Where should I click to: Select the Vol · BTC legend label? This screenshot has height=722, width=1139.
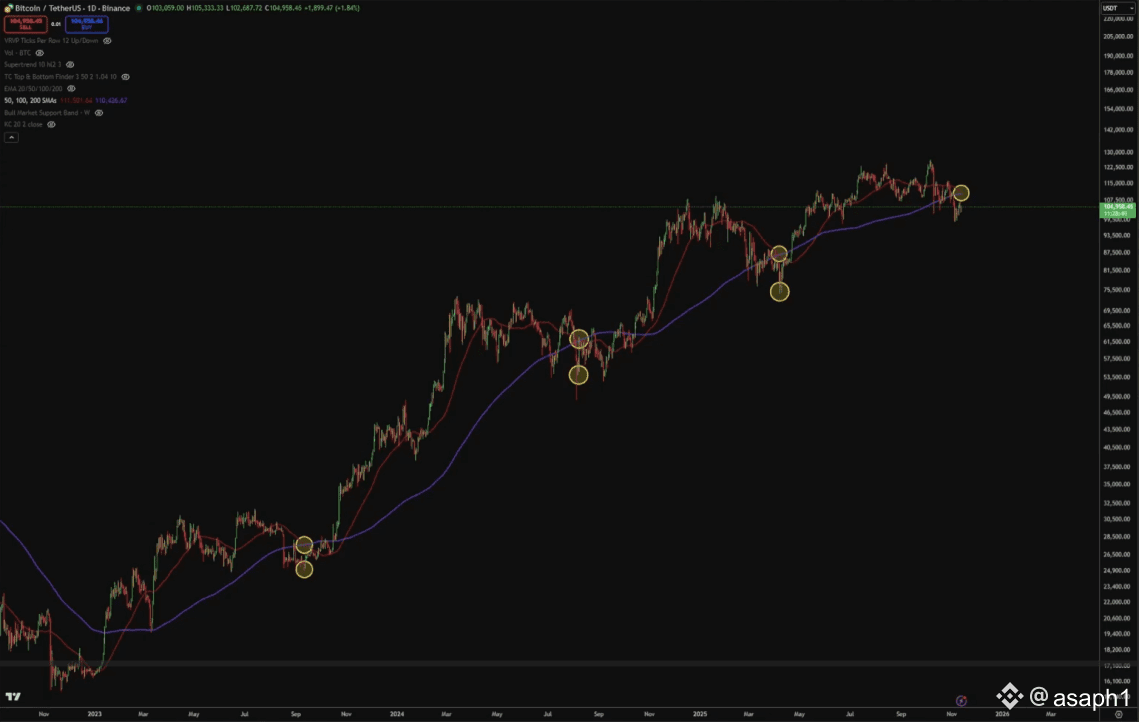click(x=17, y=53)
